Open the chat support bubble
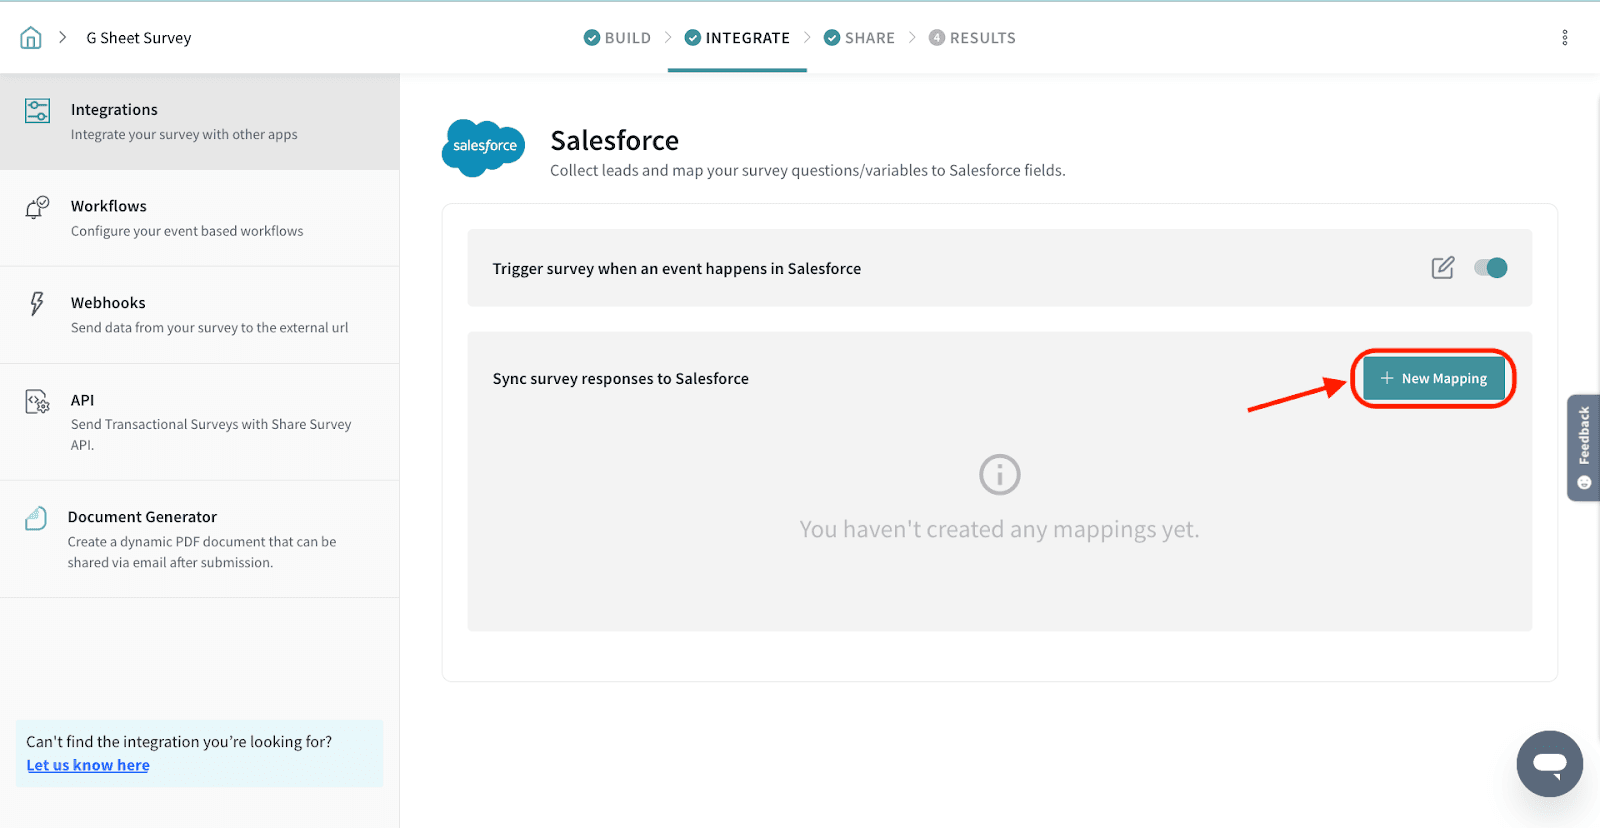The height and width of the screenshot is (828, 1600). 1549,764
